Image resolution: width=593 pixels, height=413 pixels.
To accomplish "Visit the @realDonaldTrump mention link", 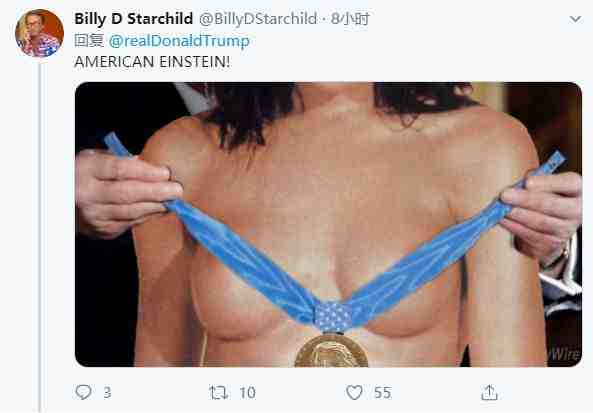I will (x=179, y=41).
